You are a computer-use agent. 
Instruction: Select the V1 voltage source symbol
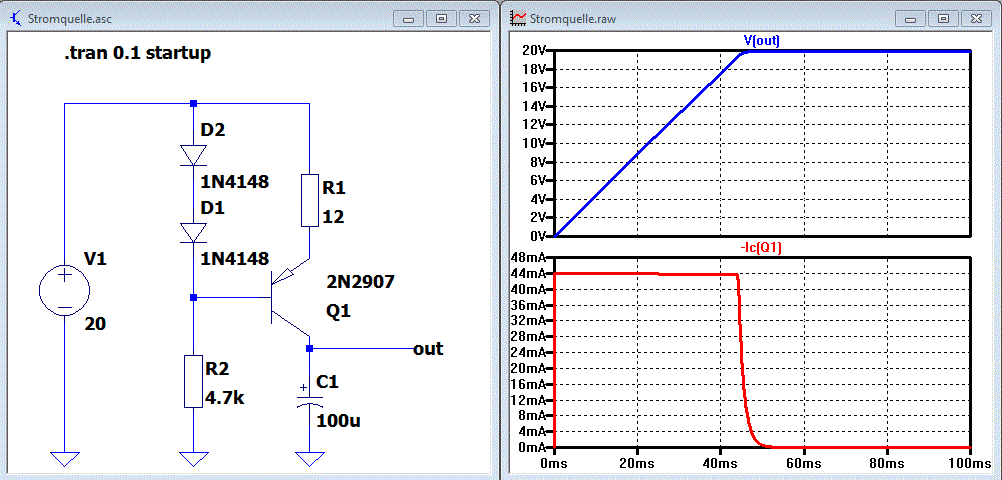tap(65, 291)
